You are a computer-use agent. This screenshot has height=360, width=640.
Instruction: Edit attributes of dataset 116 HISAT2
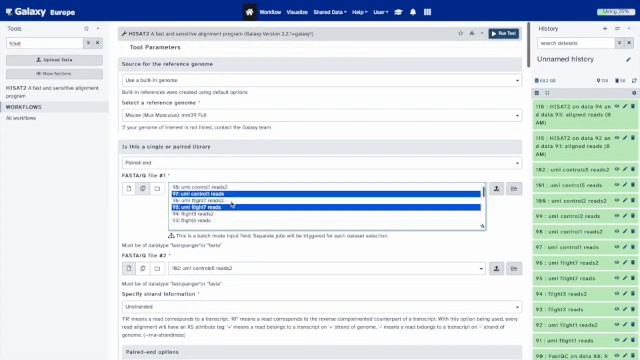625,106
